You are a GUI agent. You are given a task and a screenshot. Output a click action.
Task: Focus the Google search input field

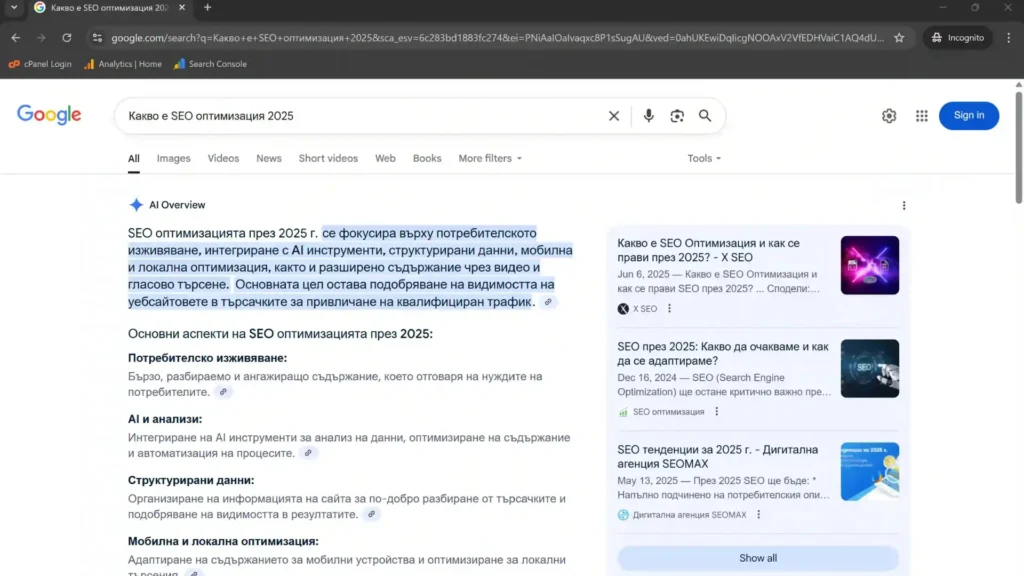362,116
